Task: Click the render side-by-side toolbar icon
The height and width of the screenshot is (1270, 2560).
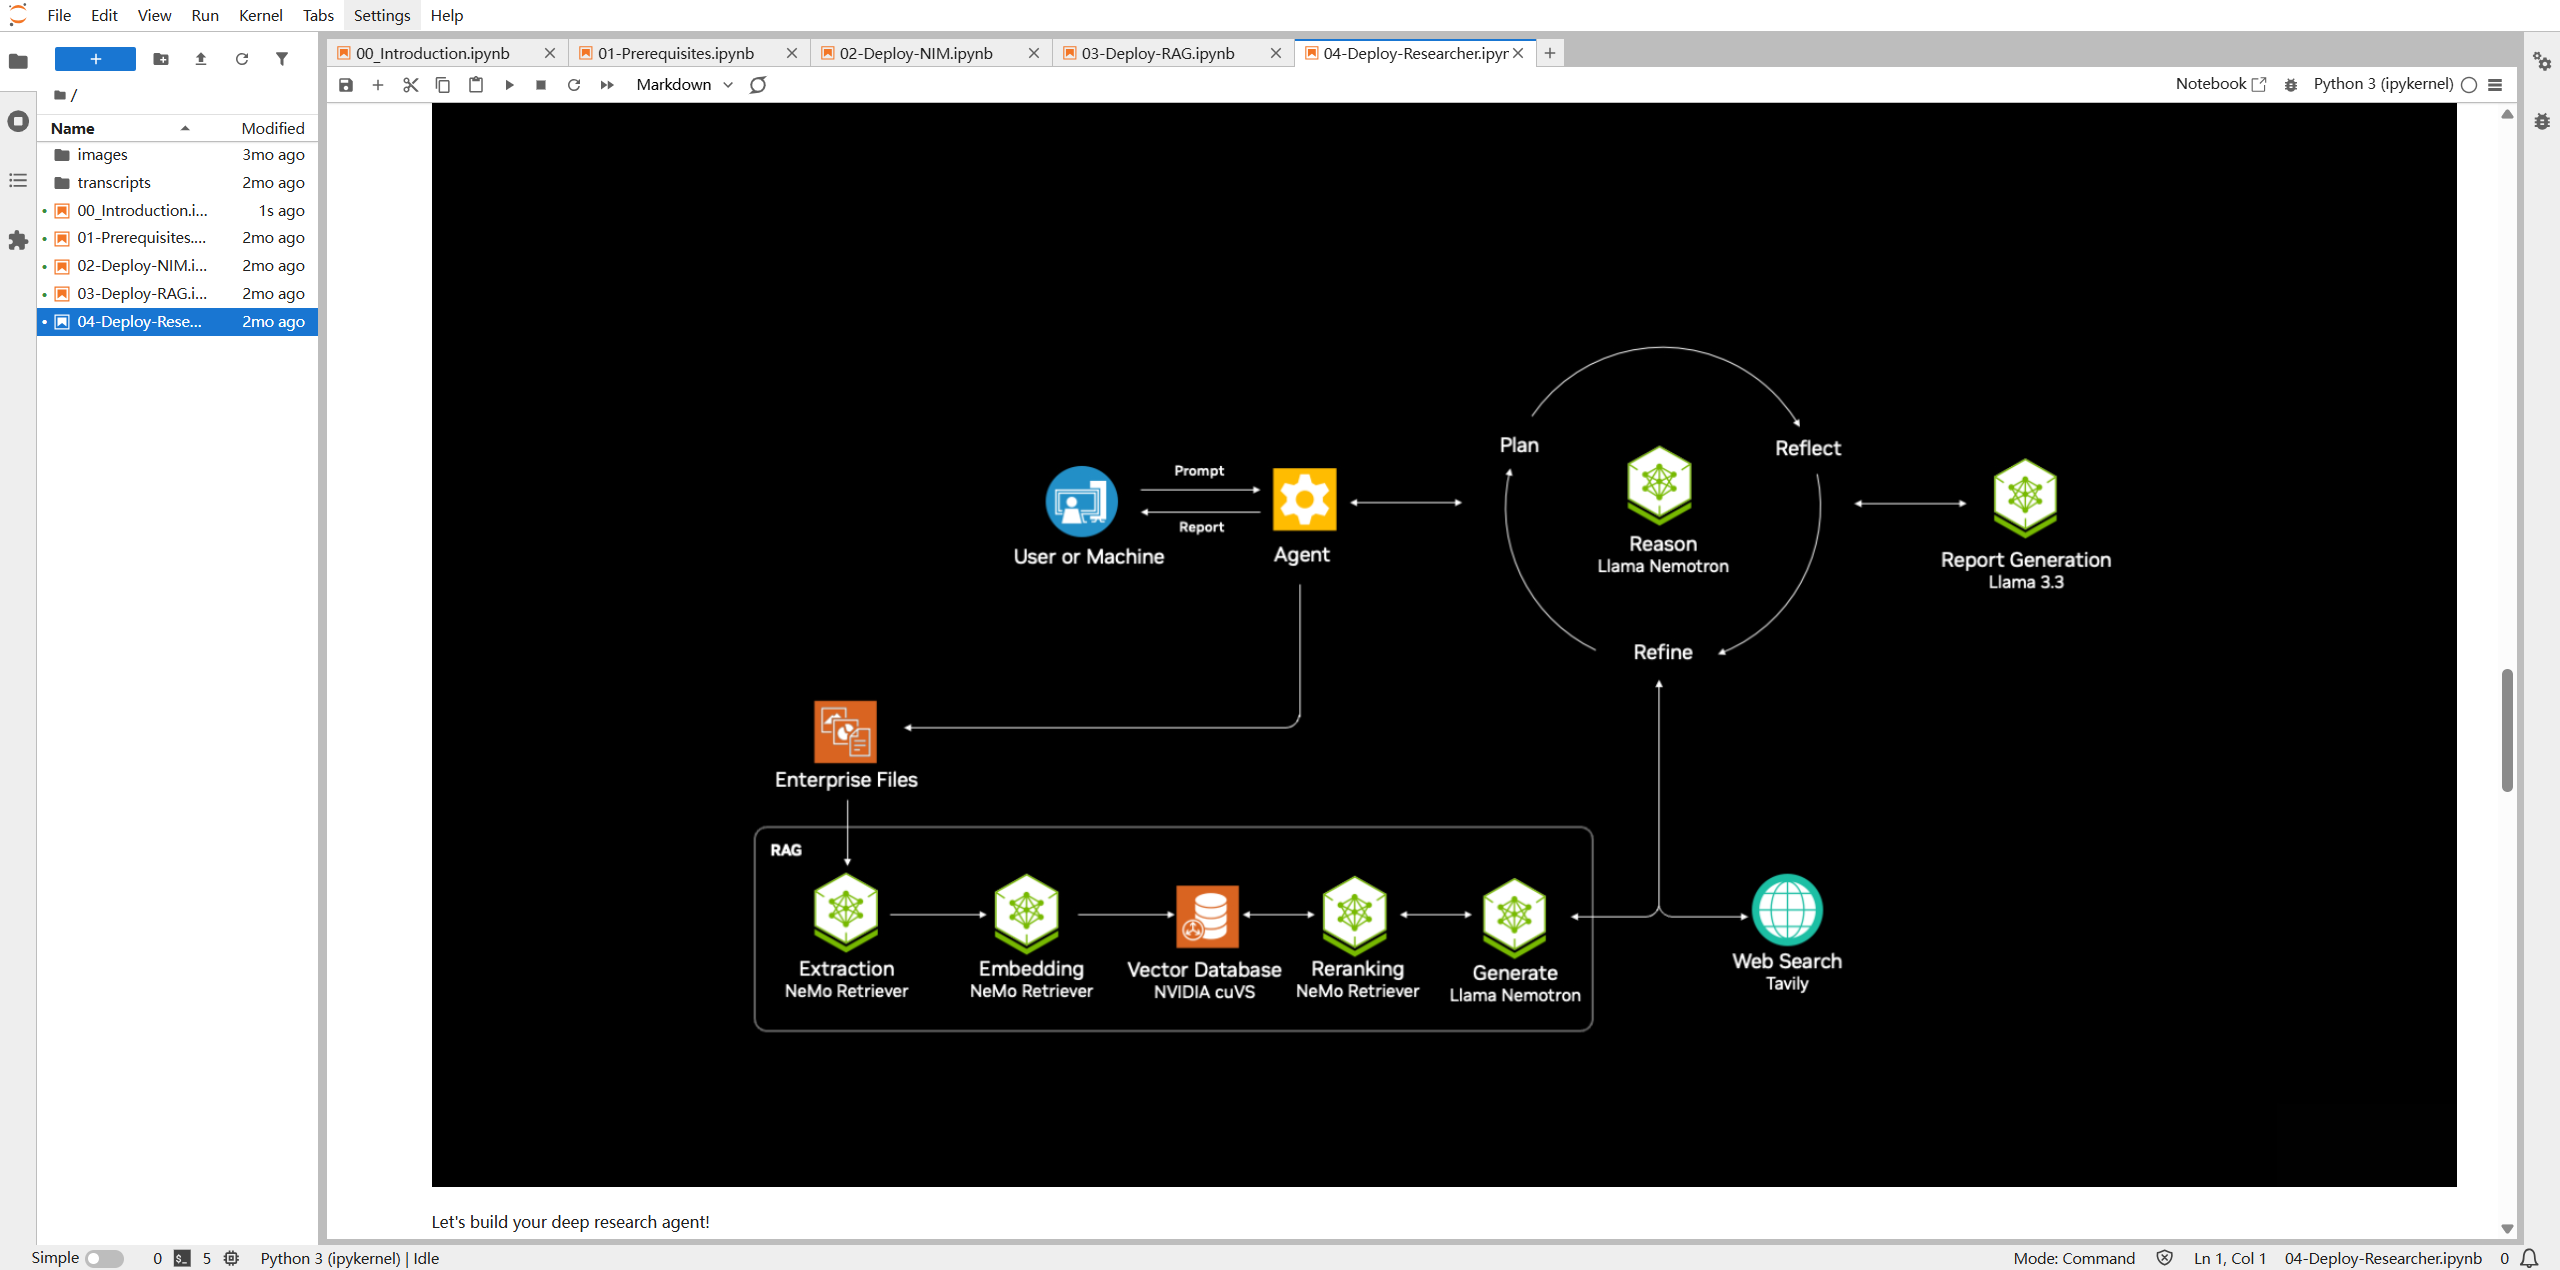Action: coord(758,85)
